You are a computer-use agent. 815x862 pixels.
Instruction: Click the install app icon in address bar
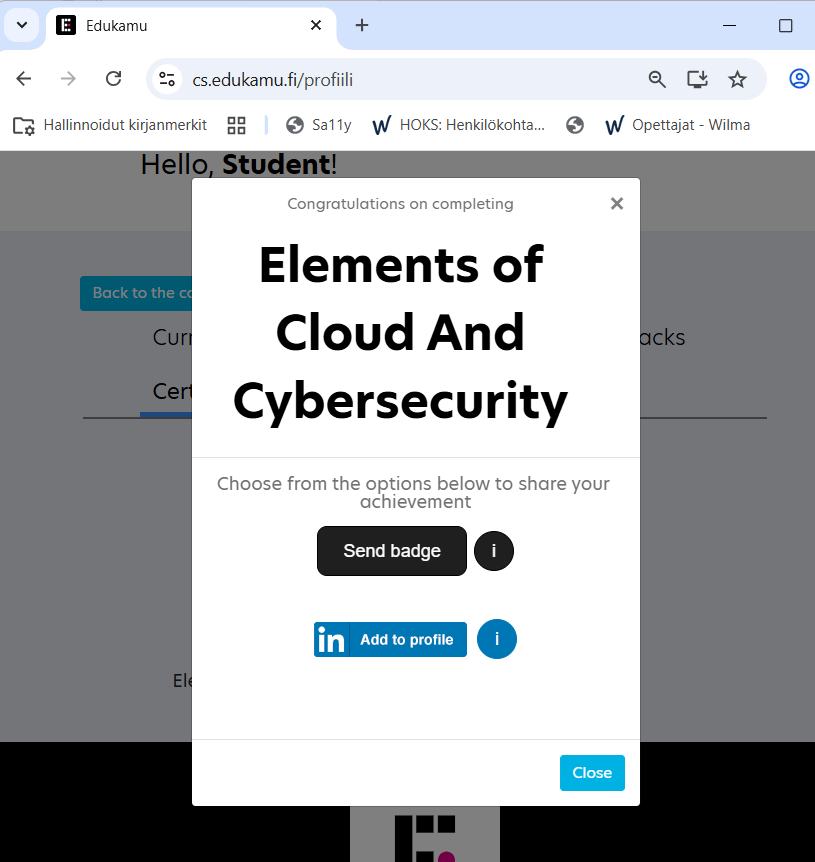697,79
